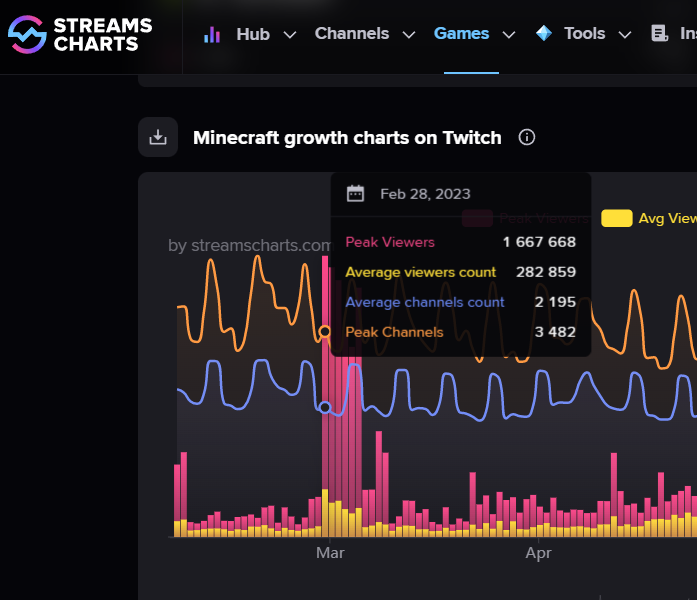Click the 'Minecraft growth charts on Twitch' heading

pos(347,137)
